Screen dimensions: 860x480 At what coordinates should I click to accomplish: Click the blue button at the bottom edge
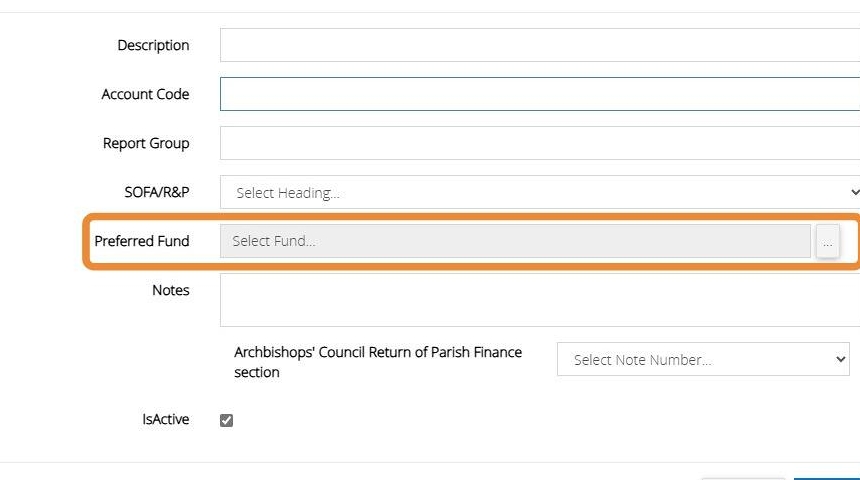826,477
